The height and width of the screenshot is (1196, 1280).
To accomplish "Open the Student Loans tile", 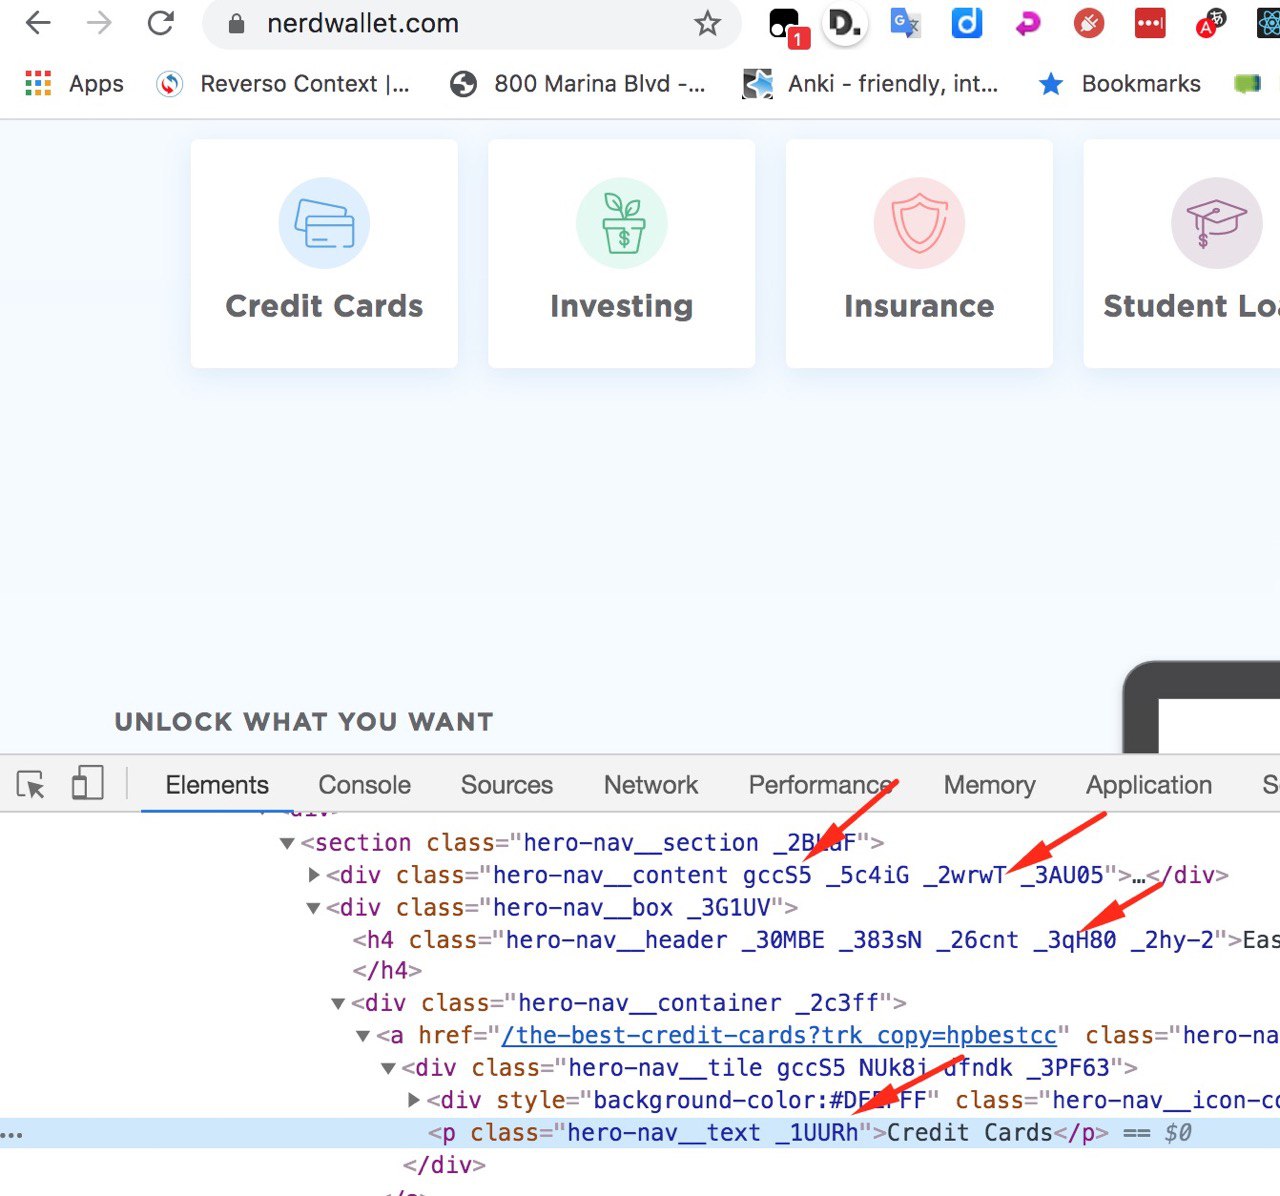I will [1182, 253].
